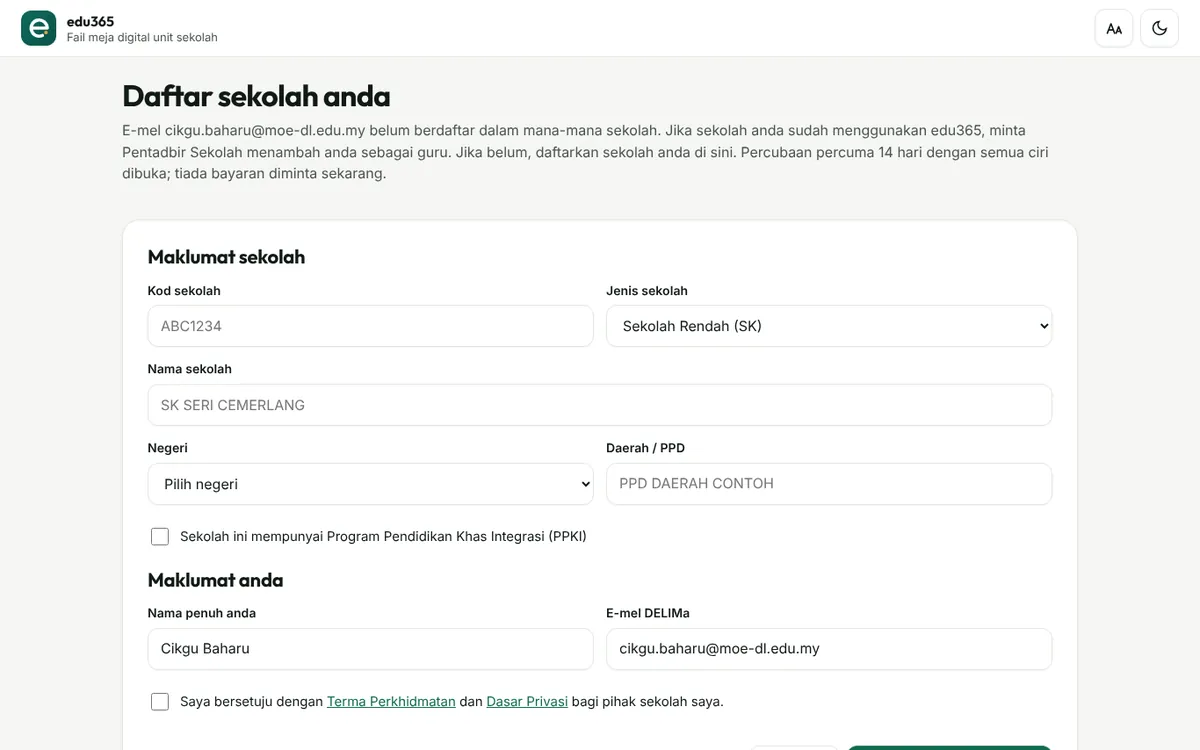Click the 'Maklumat anda' section heading
This screenshot has width=1200, height=750.
[x=215, y=580]
